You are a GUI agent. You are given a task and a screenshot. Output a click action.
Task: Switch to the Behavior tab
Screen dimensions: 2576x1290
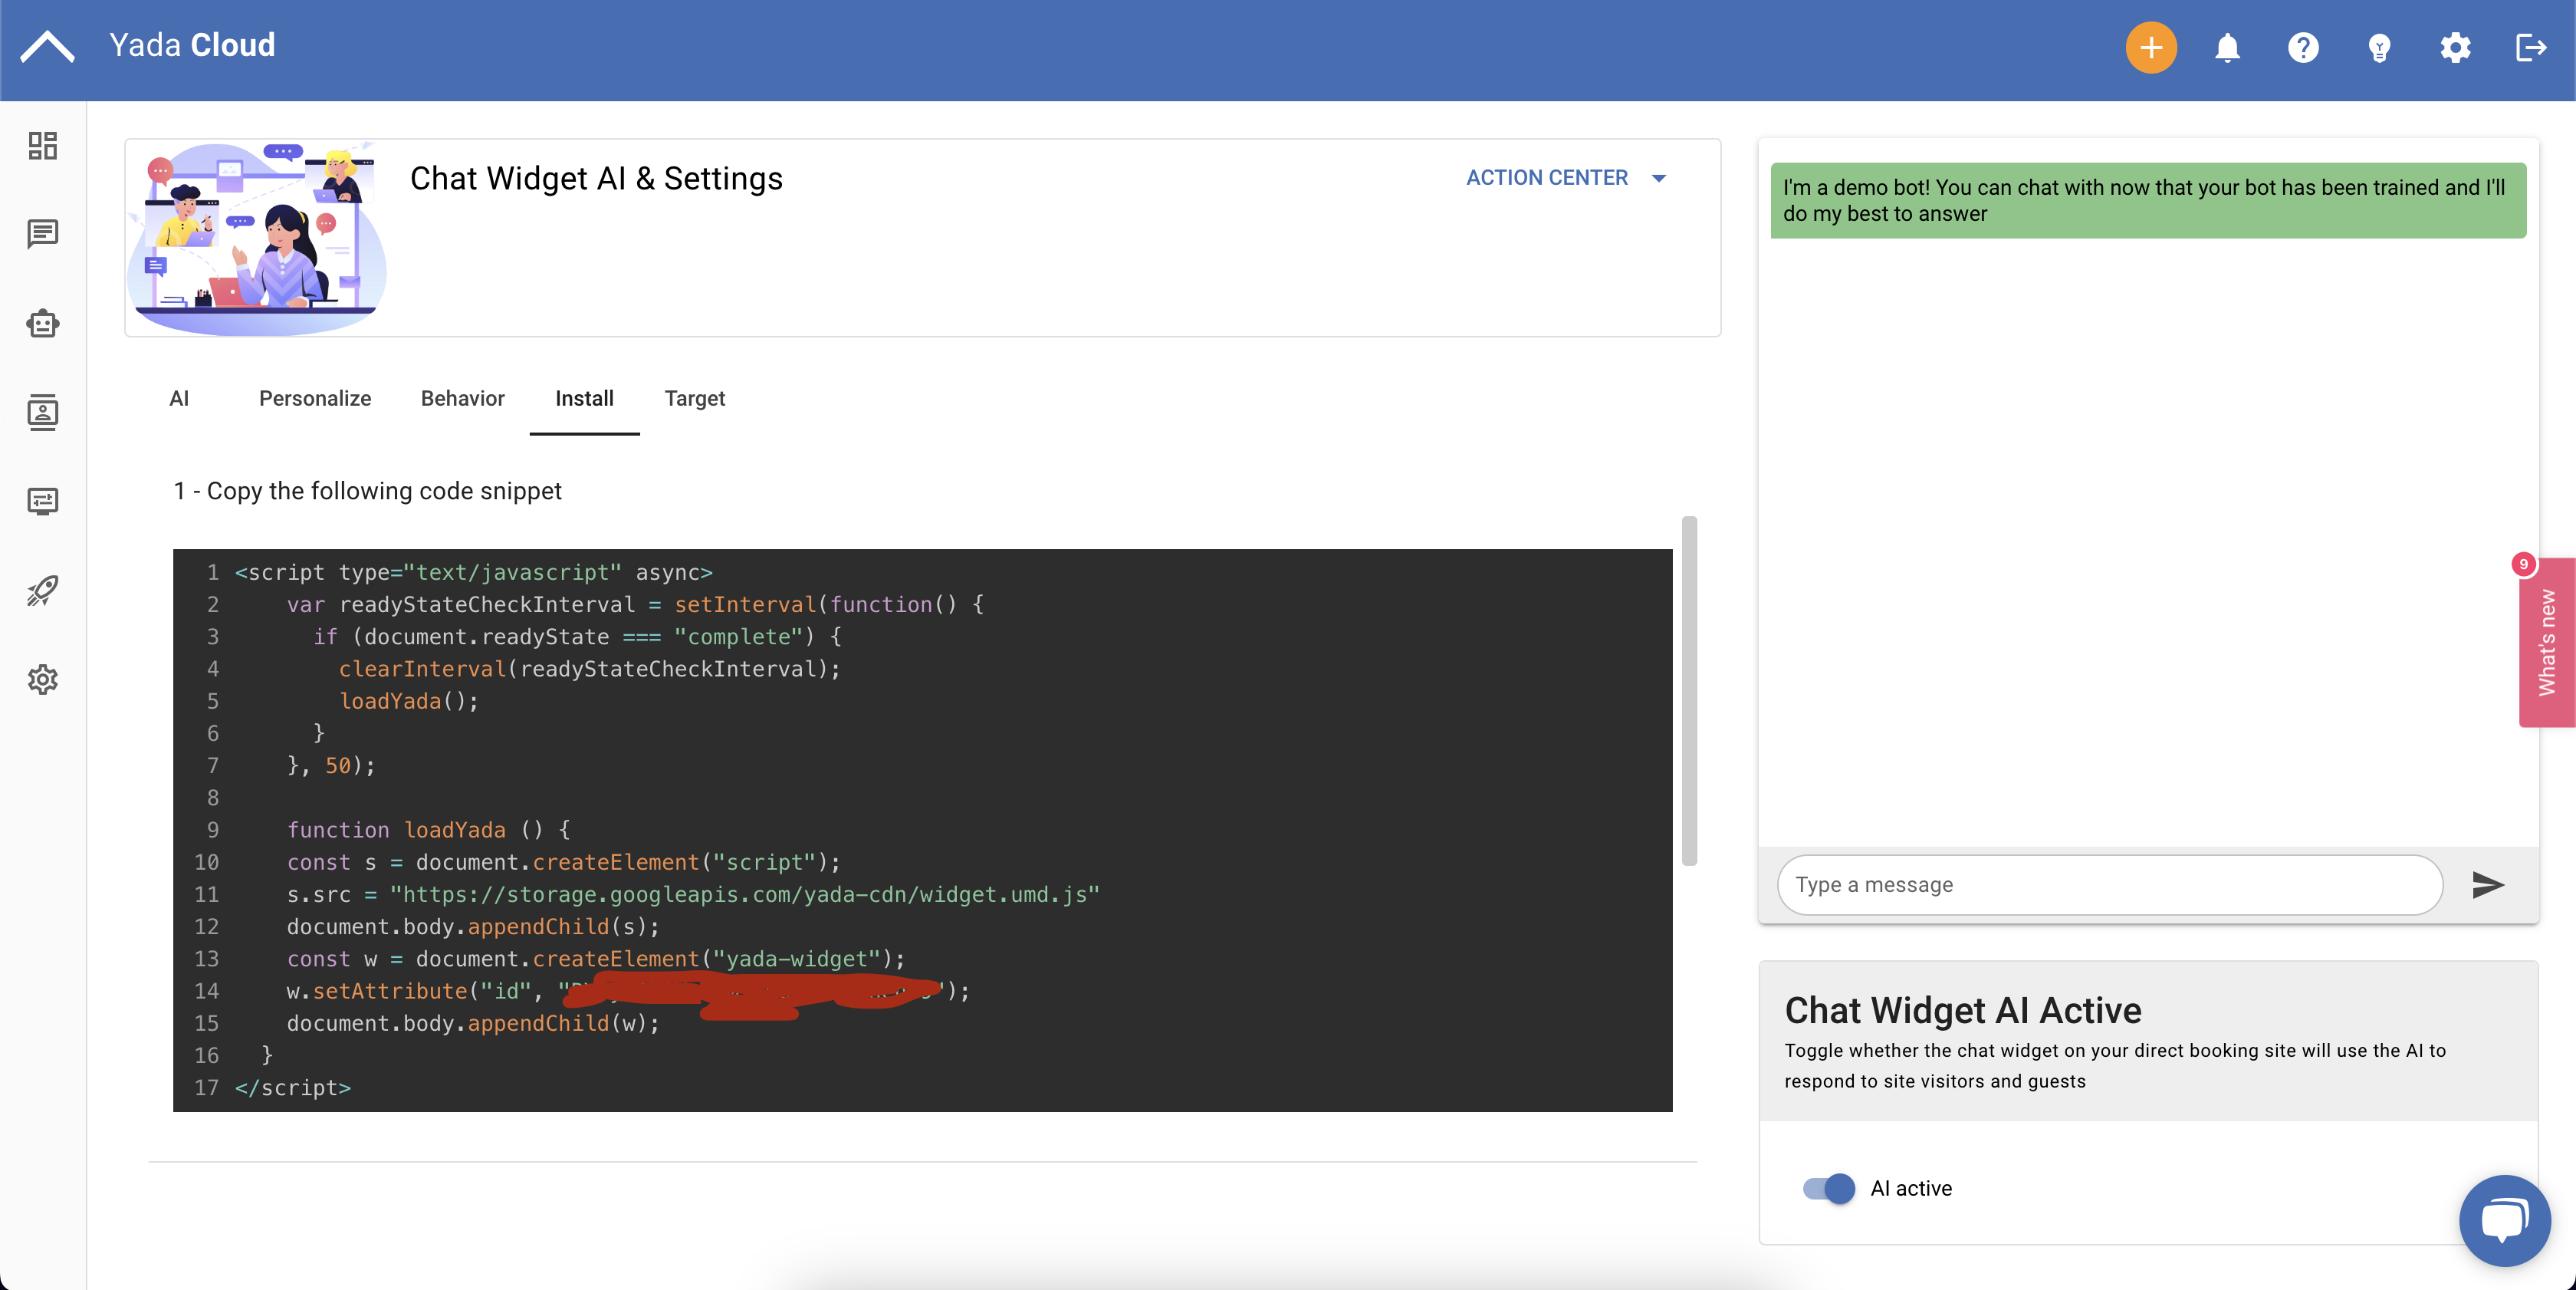462,398
